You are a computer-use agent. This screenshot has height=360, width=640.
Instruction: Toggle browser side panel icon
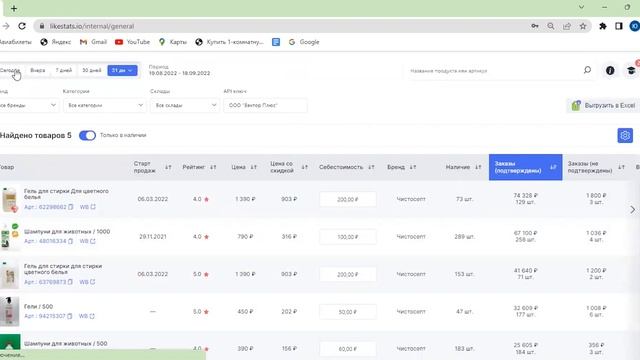click(x=619, y=26)
